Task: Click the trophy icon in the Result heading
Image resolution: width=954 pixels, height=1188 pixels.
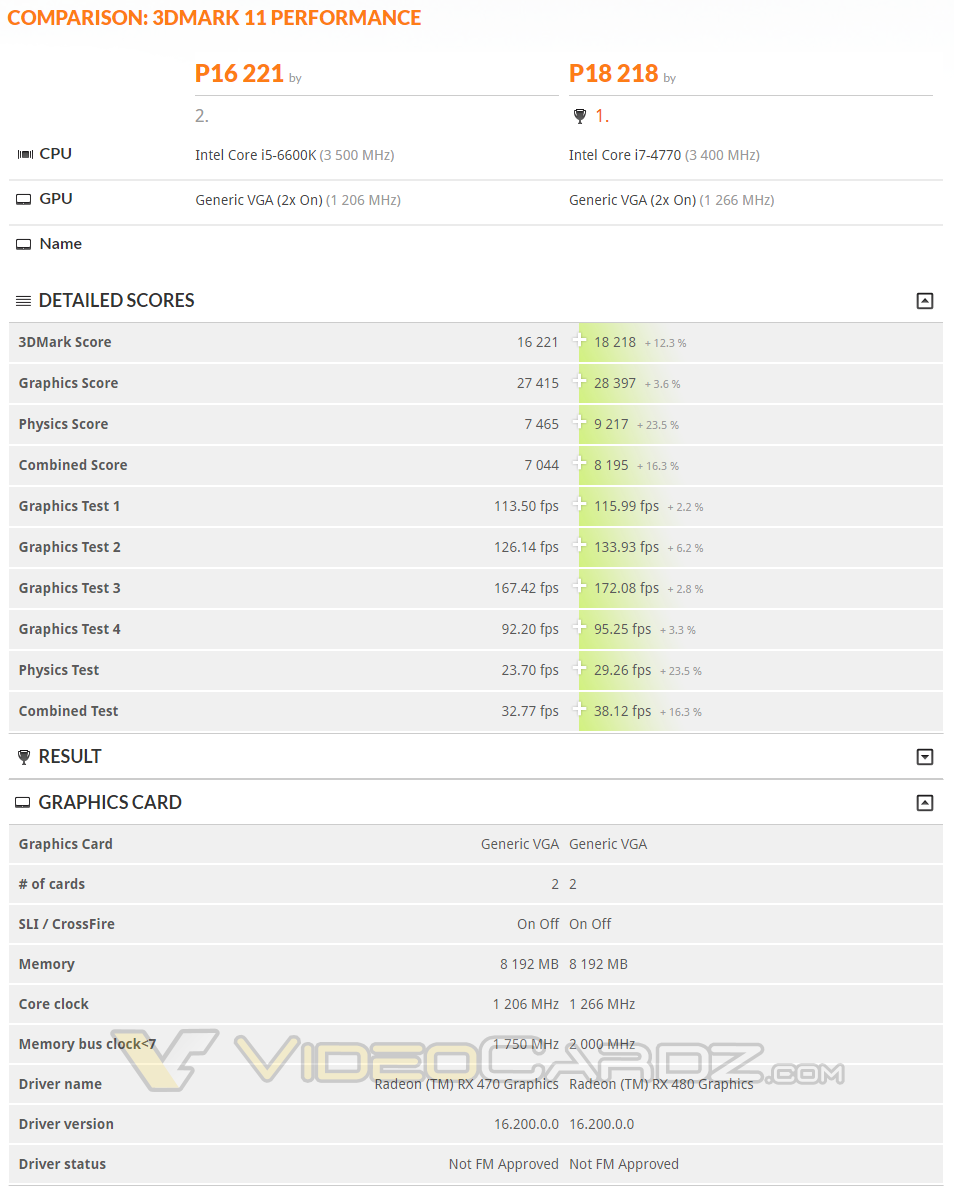Action: [x=24, y=757]
